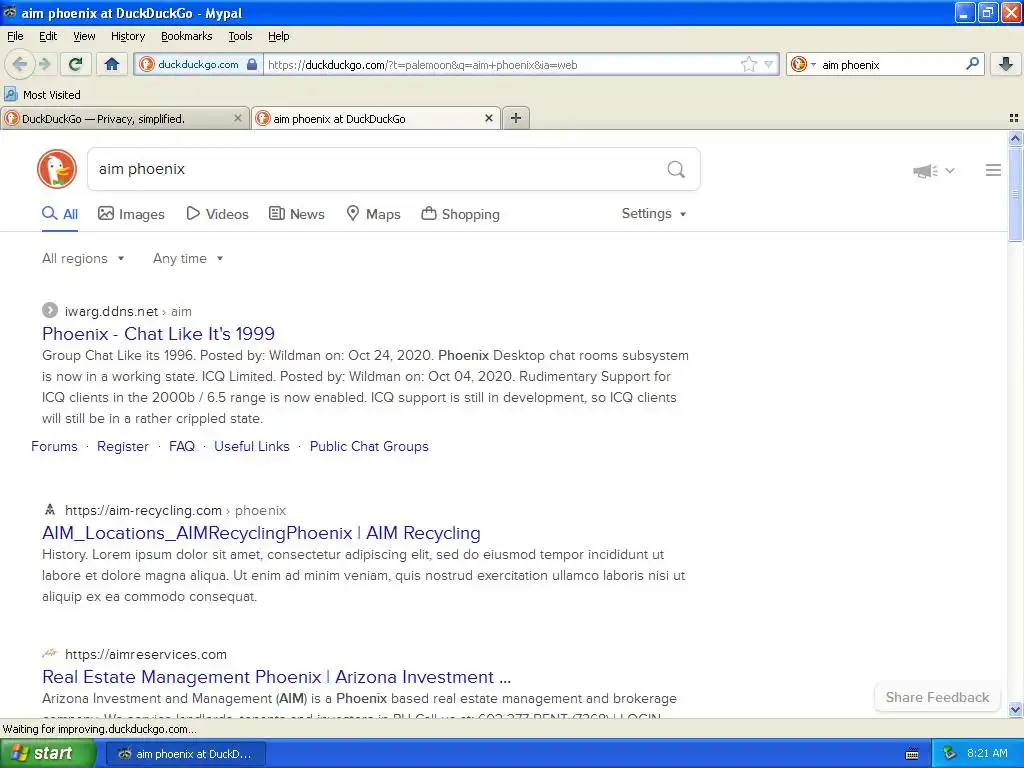Image resolution: width=1024 pixels, height=768 pixels.
Task: Click the browser address URL field
Action: 500,64
